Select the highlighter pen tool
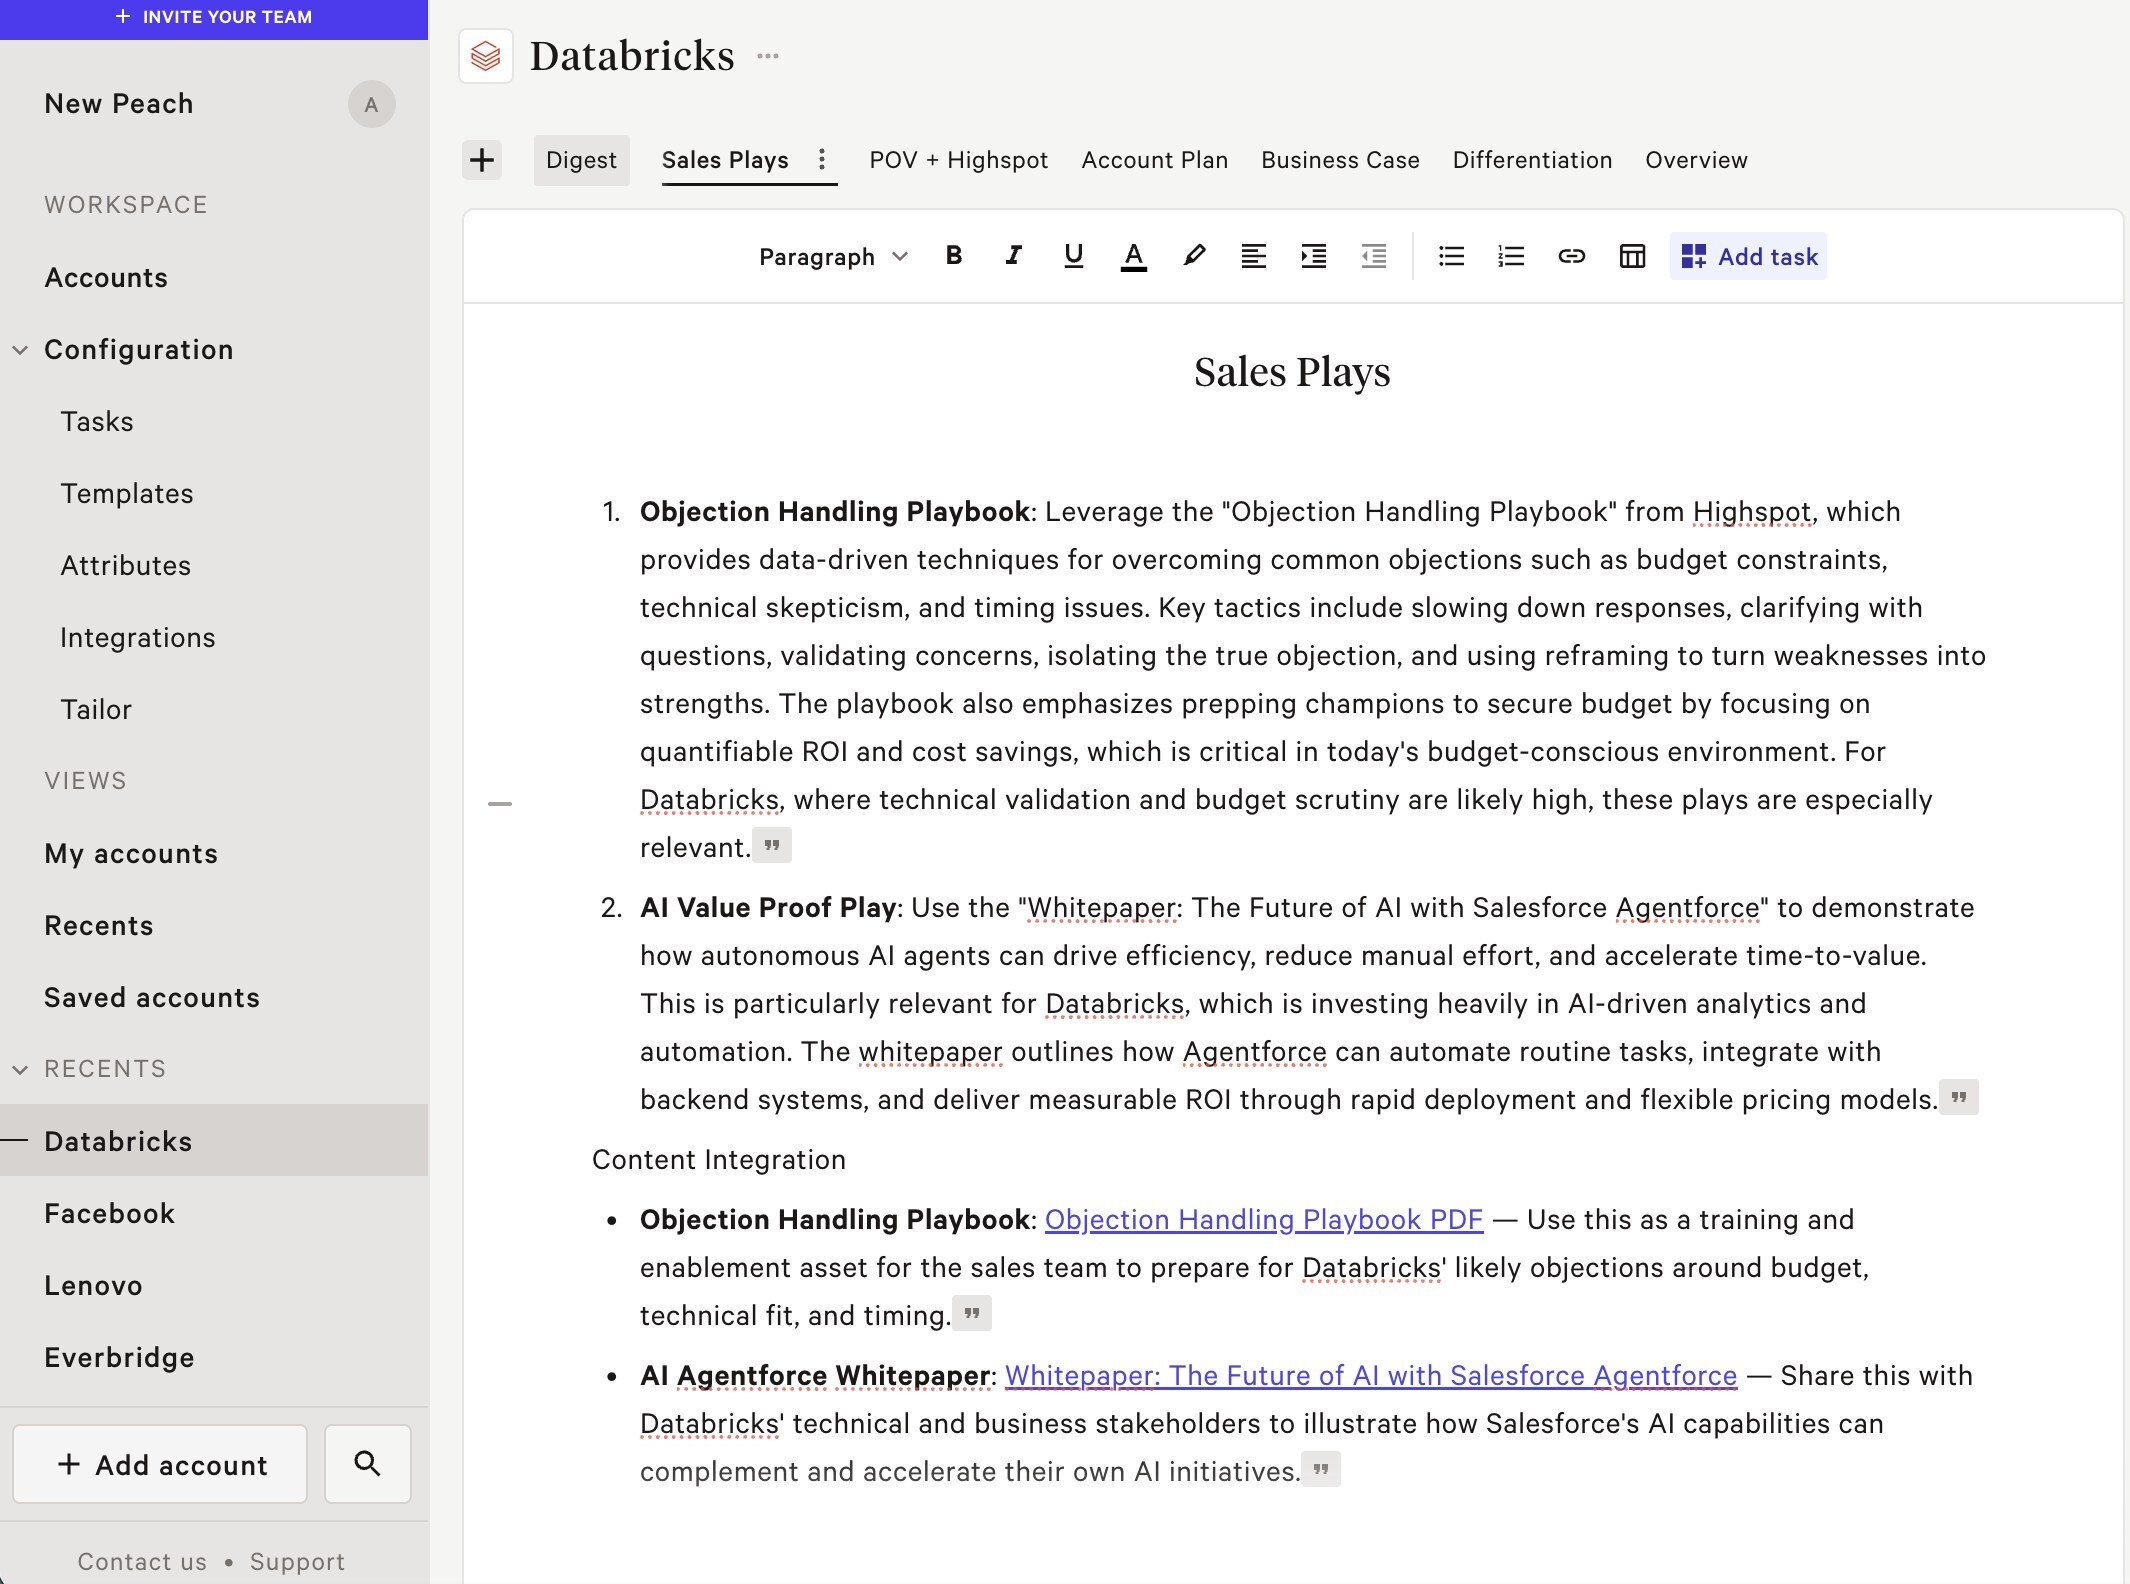 (x=1193, y=256)
